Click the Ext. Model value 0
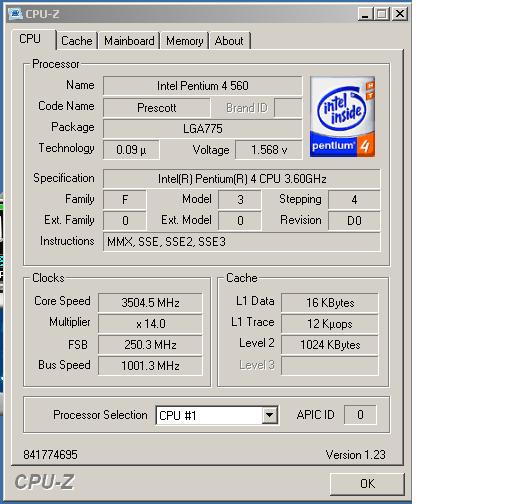This screenshot has height=504, width=512. tap(240, 221)
